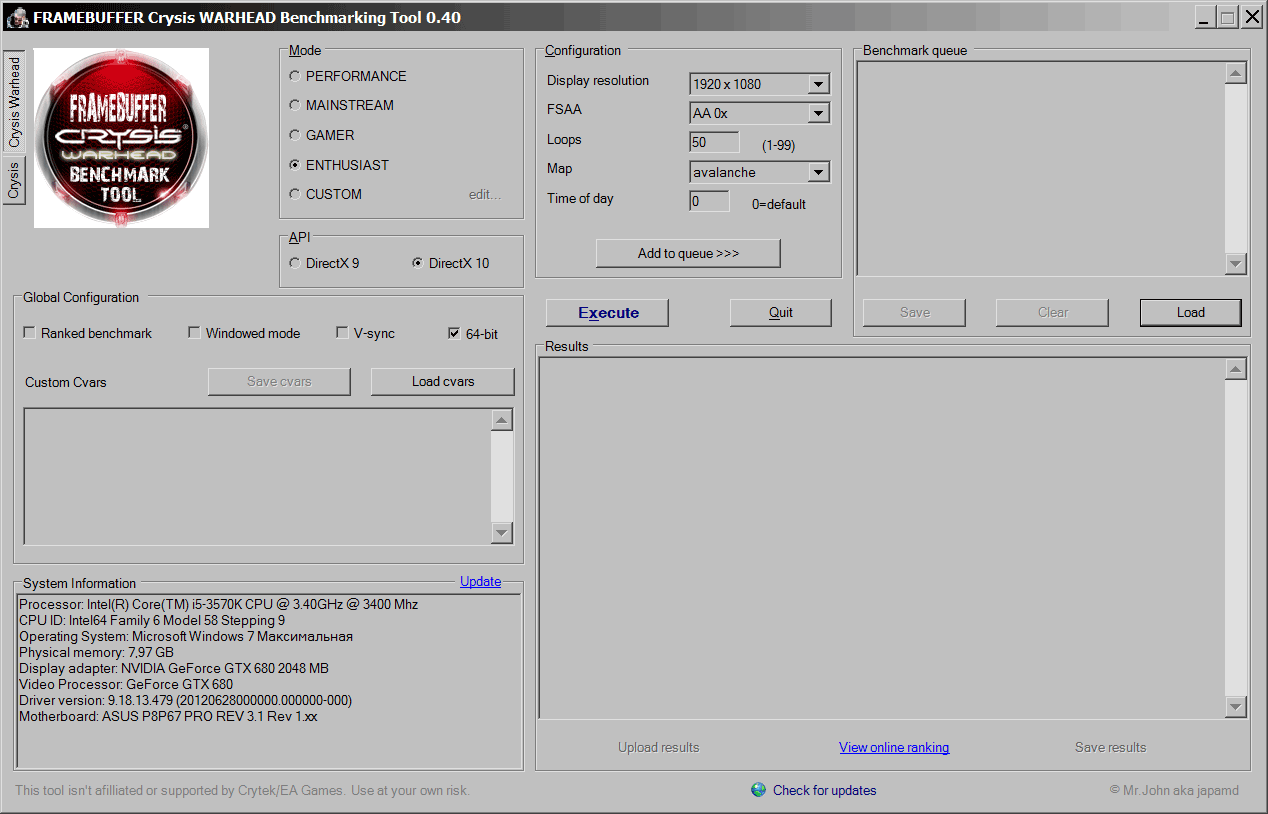Switch to the Crysis vertical tab
Image resolution: width=1268 pixels, height=814 pixels.
[x=14, y=181]
